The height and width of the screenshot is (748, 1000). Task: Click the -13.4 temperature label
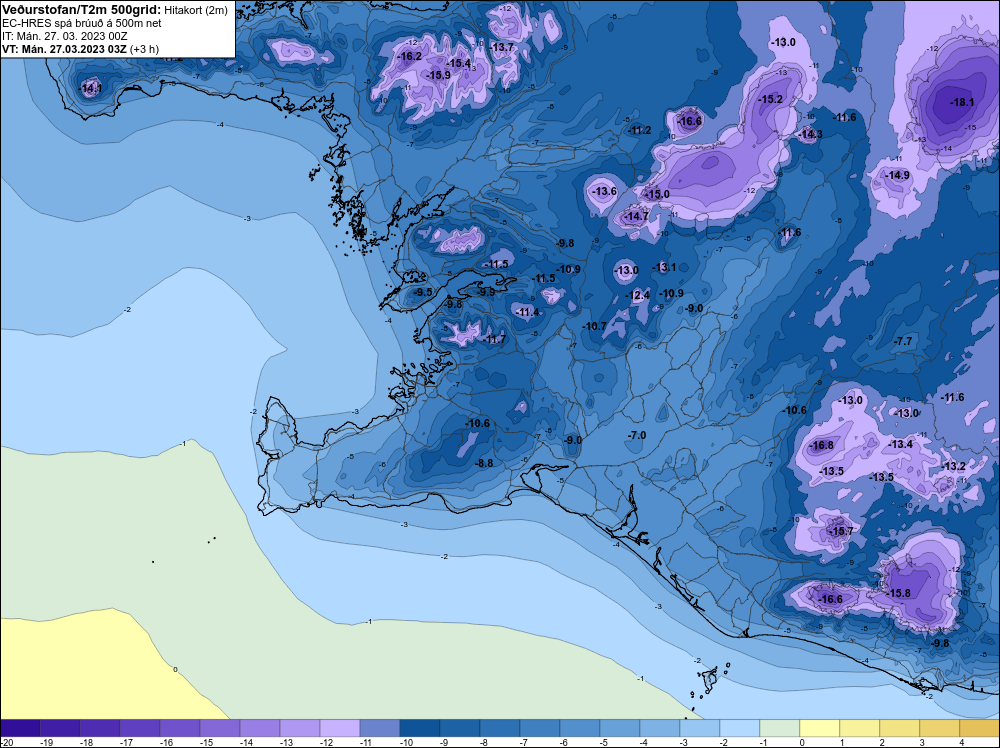901,444
